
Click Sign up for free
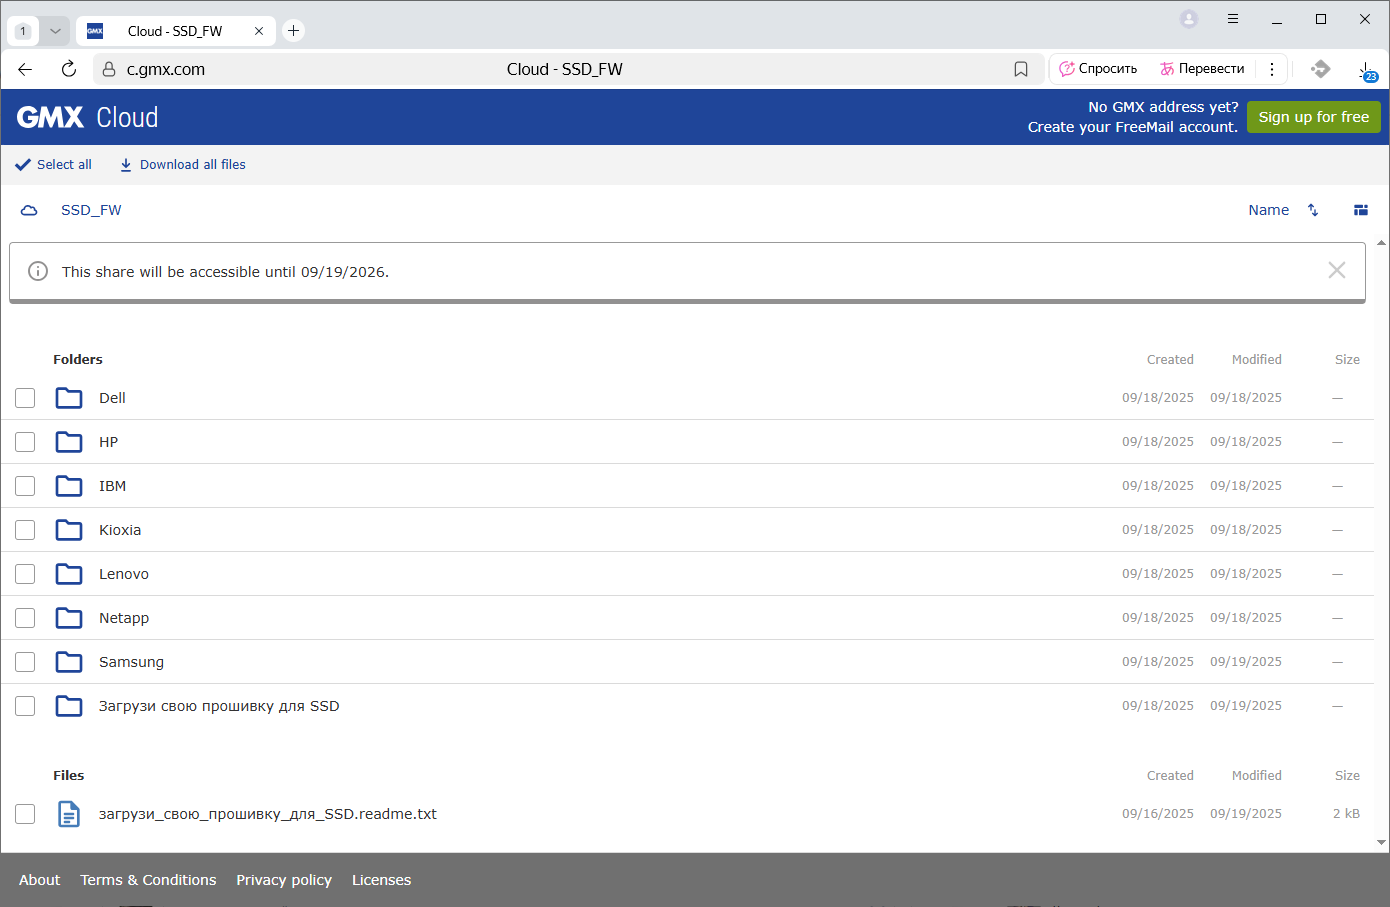click(1314, 117)
